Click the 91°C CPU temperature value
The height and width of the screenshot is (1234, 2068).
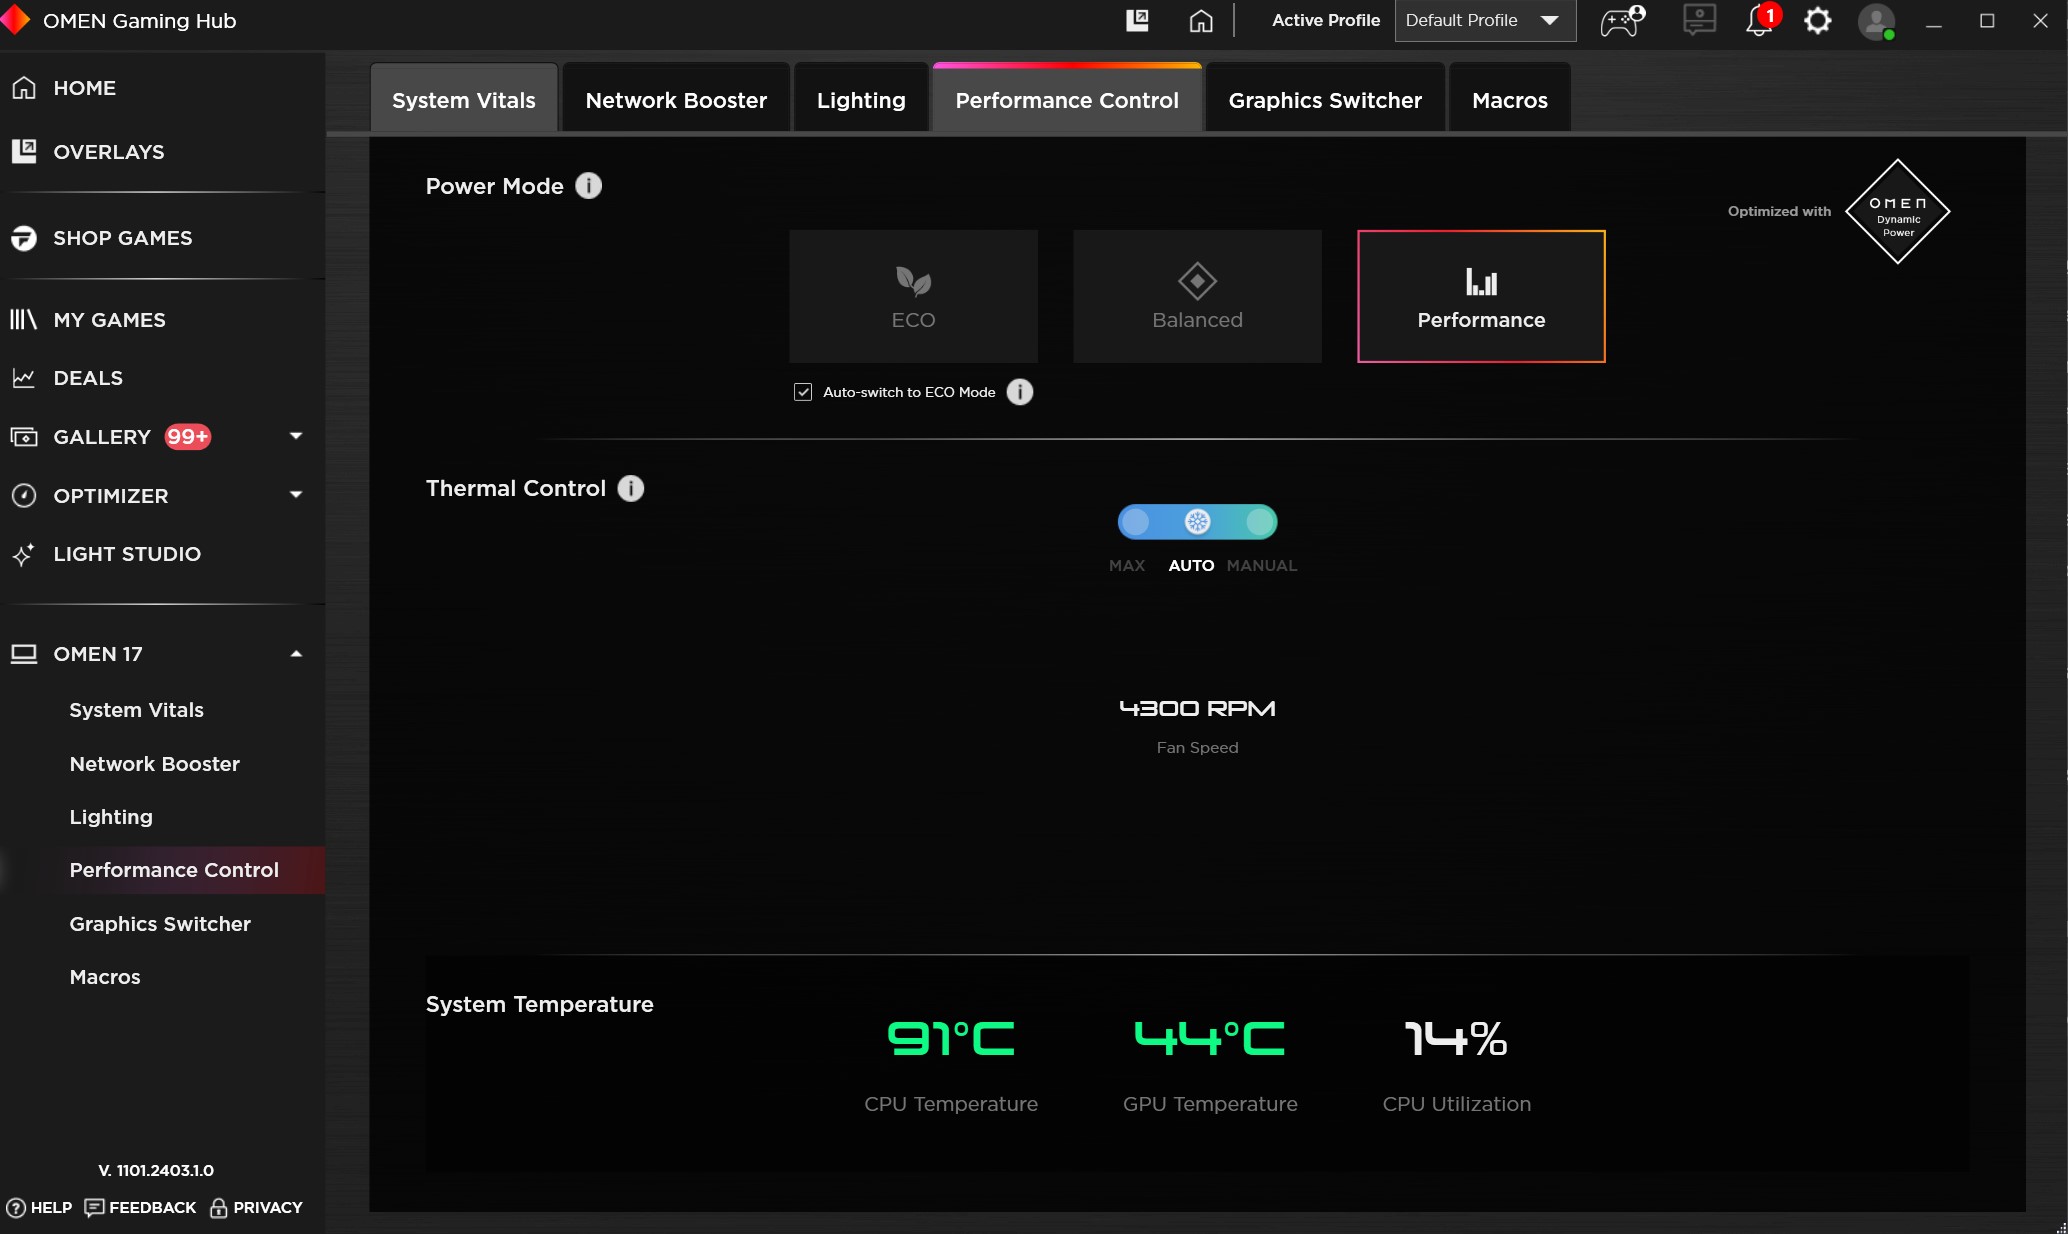pyautogui.click(x=951, y=1039)
